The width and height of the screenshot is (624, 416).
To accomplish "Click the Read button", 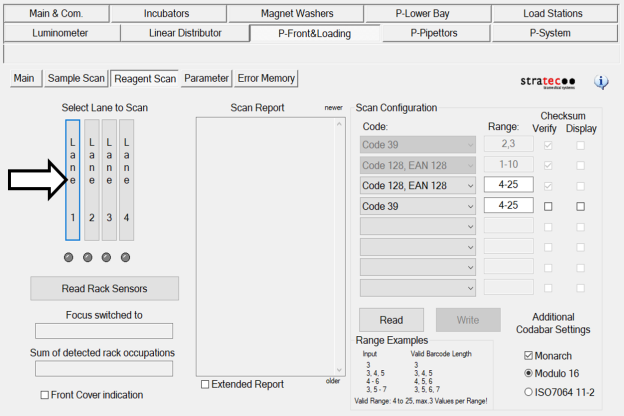I will point(393,320).
